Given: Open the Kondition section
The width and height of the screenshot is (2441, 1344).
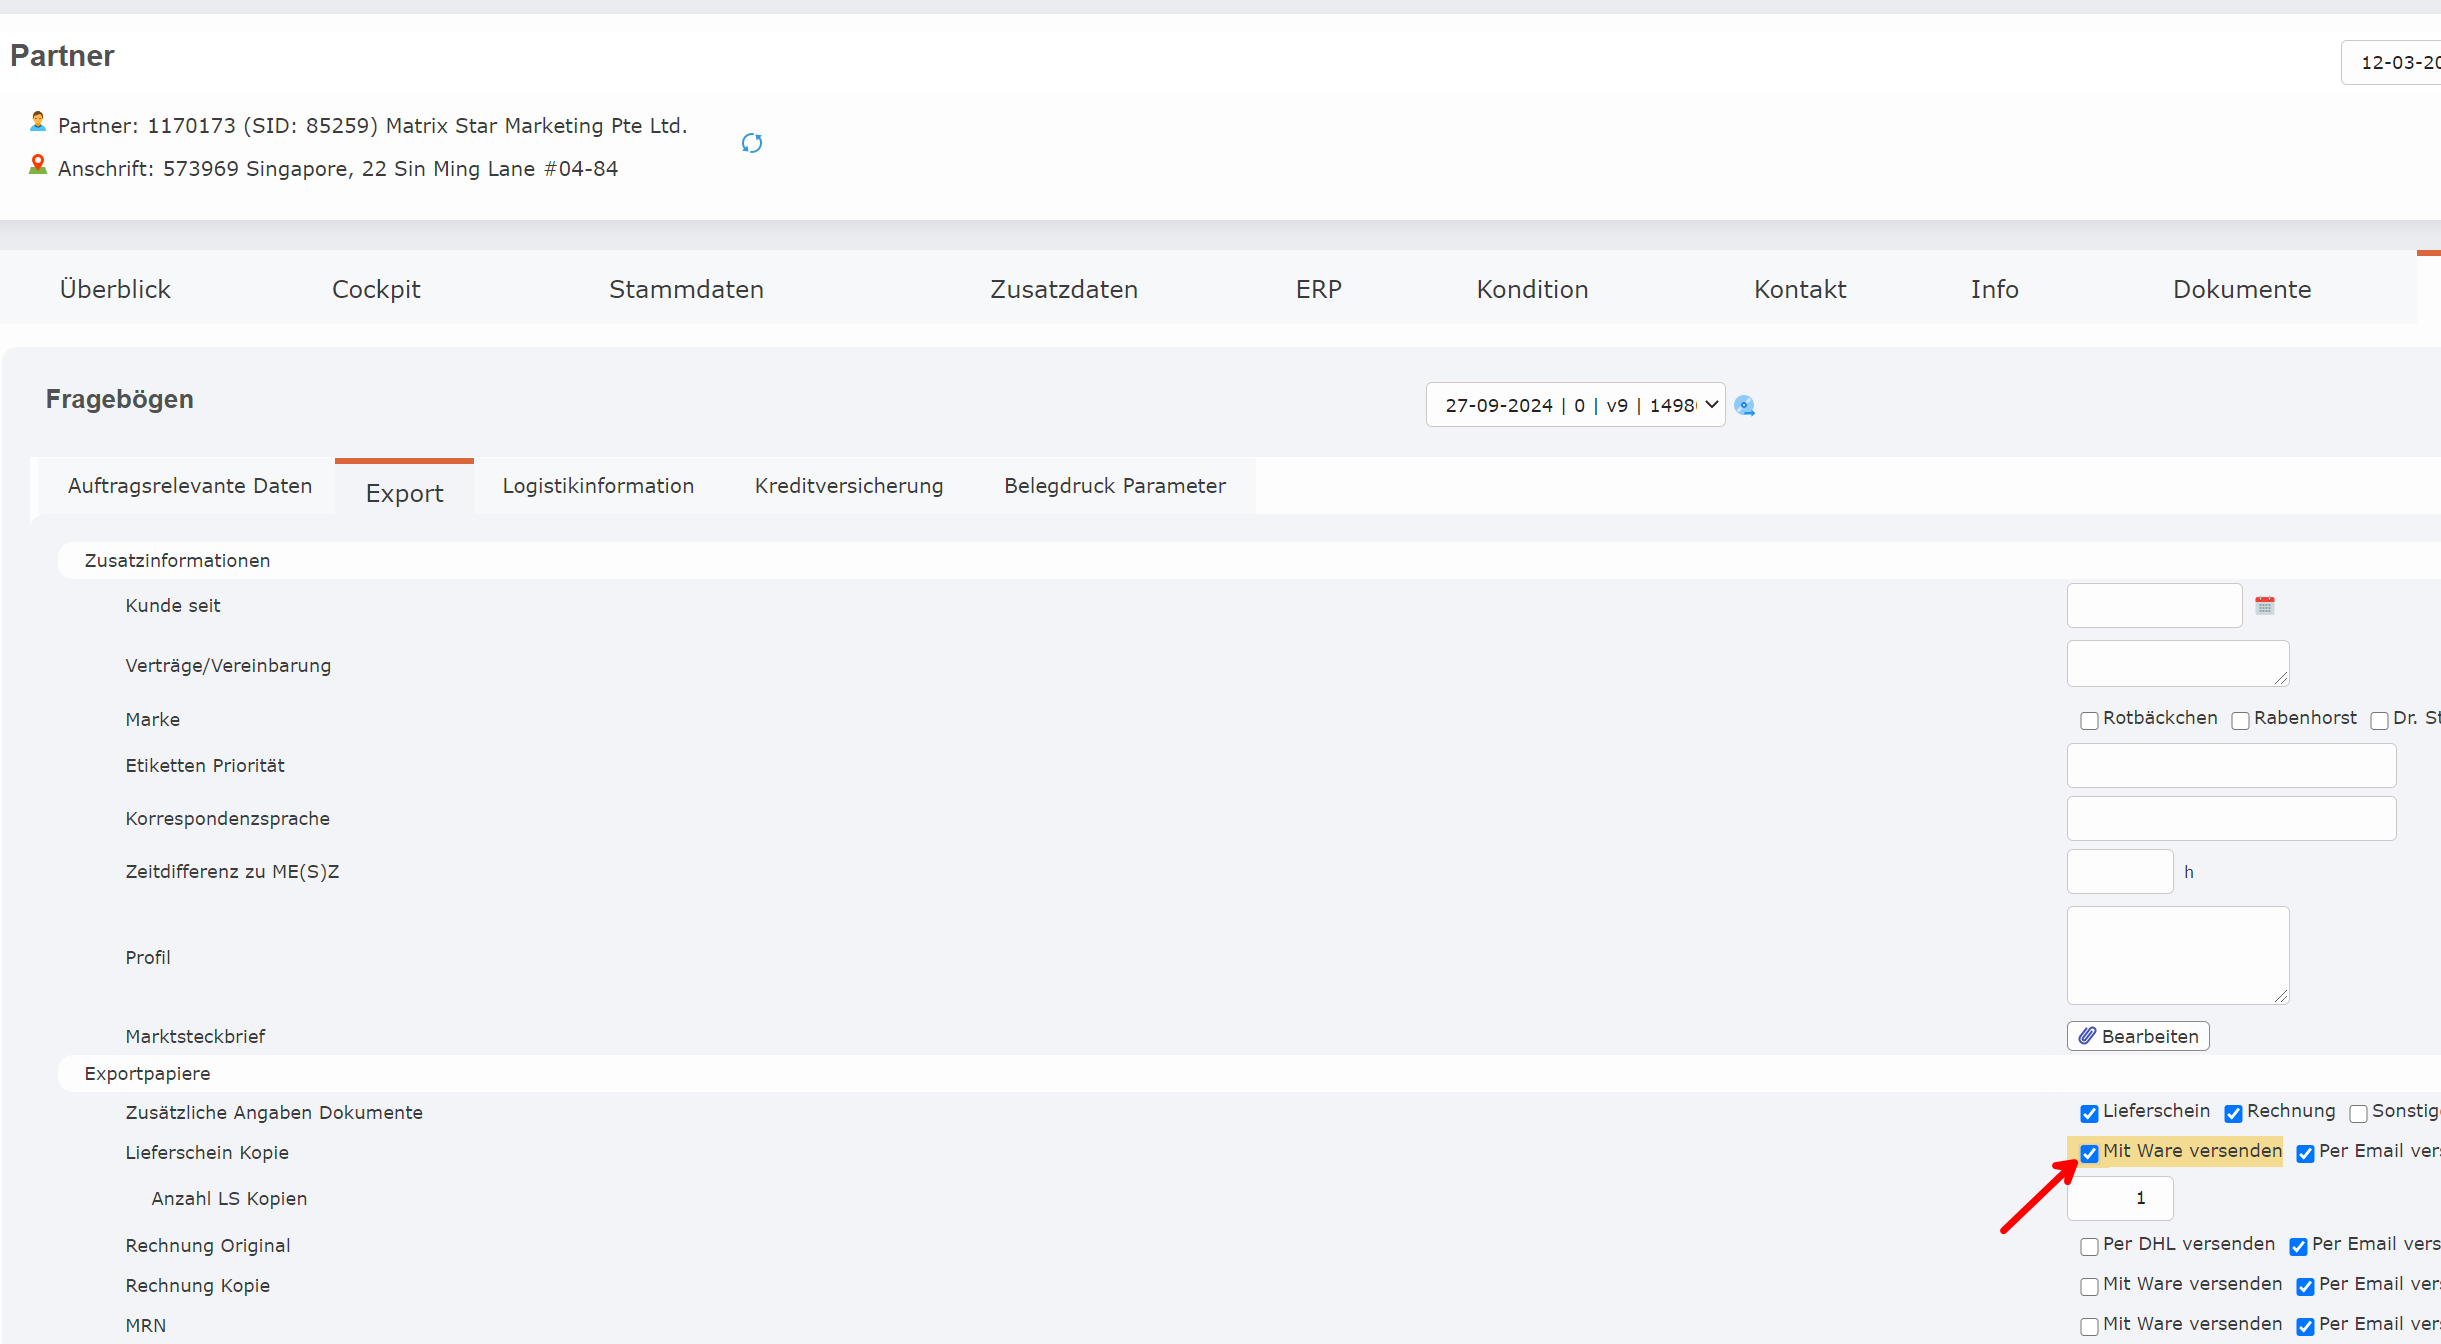Looking at the screenshot, I should pyautogui.click(x=1532, y=289).
